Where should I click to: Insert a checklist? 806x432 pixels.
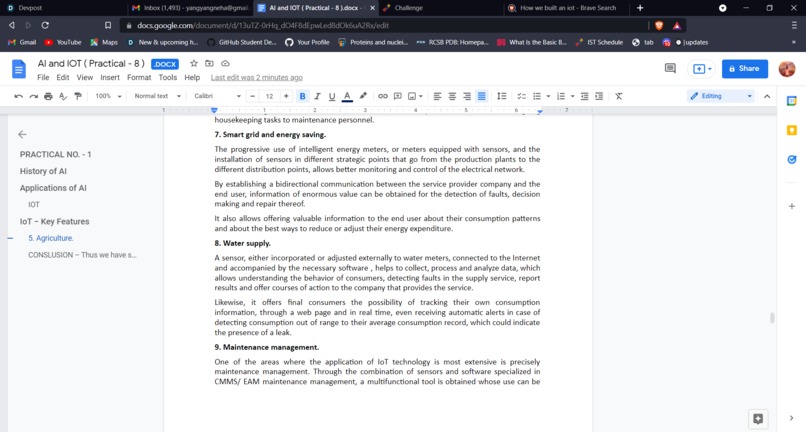(x=521, y=96)
